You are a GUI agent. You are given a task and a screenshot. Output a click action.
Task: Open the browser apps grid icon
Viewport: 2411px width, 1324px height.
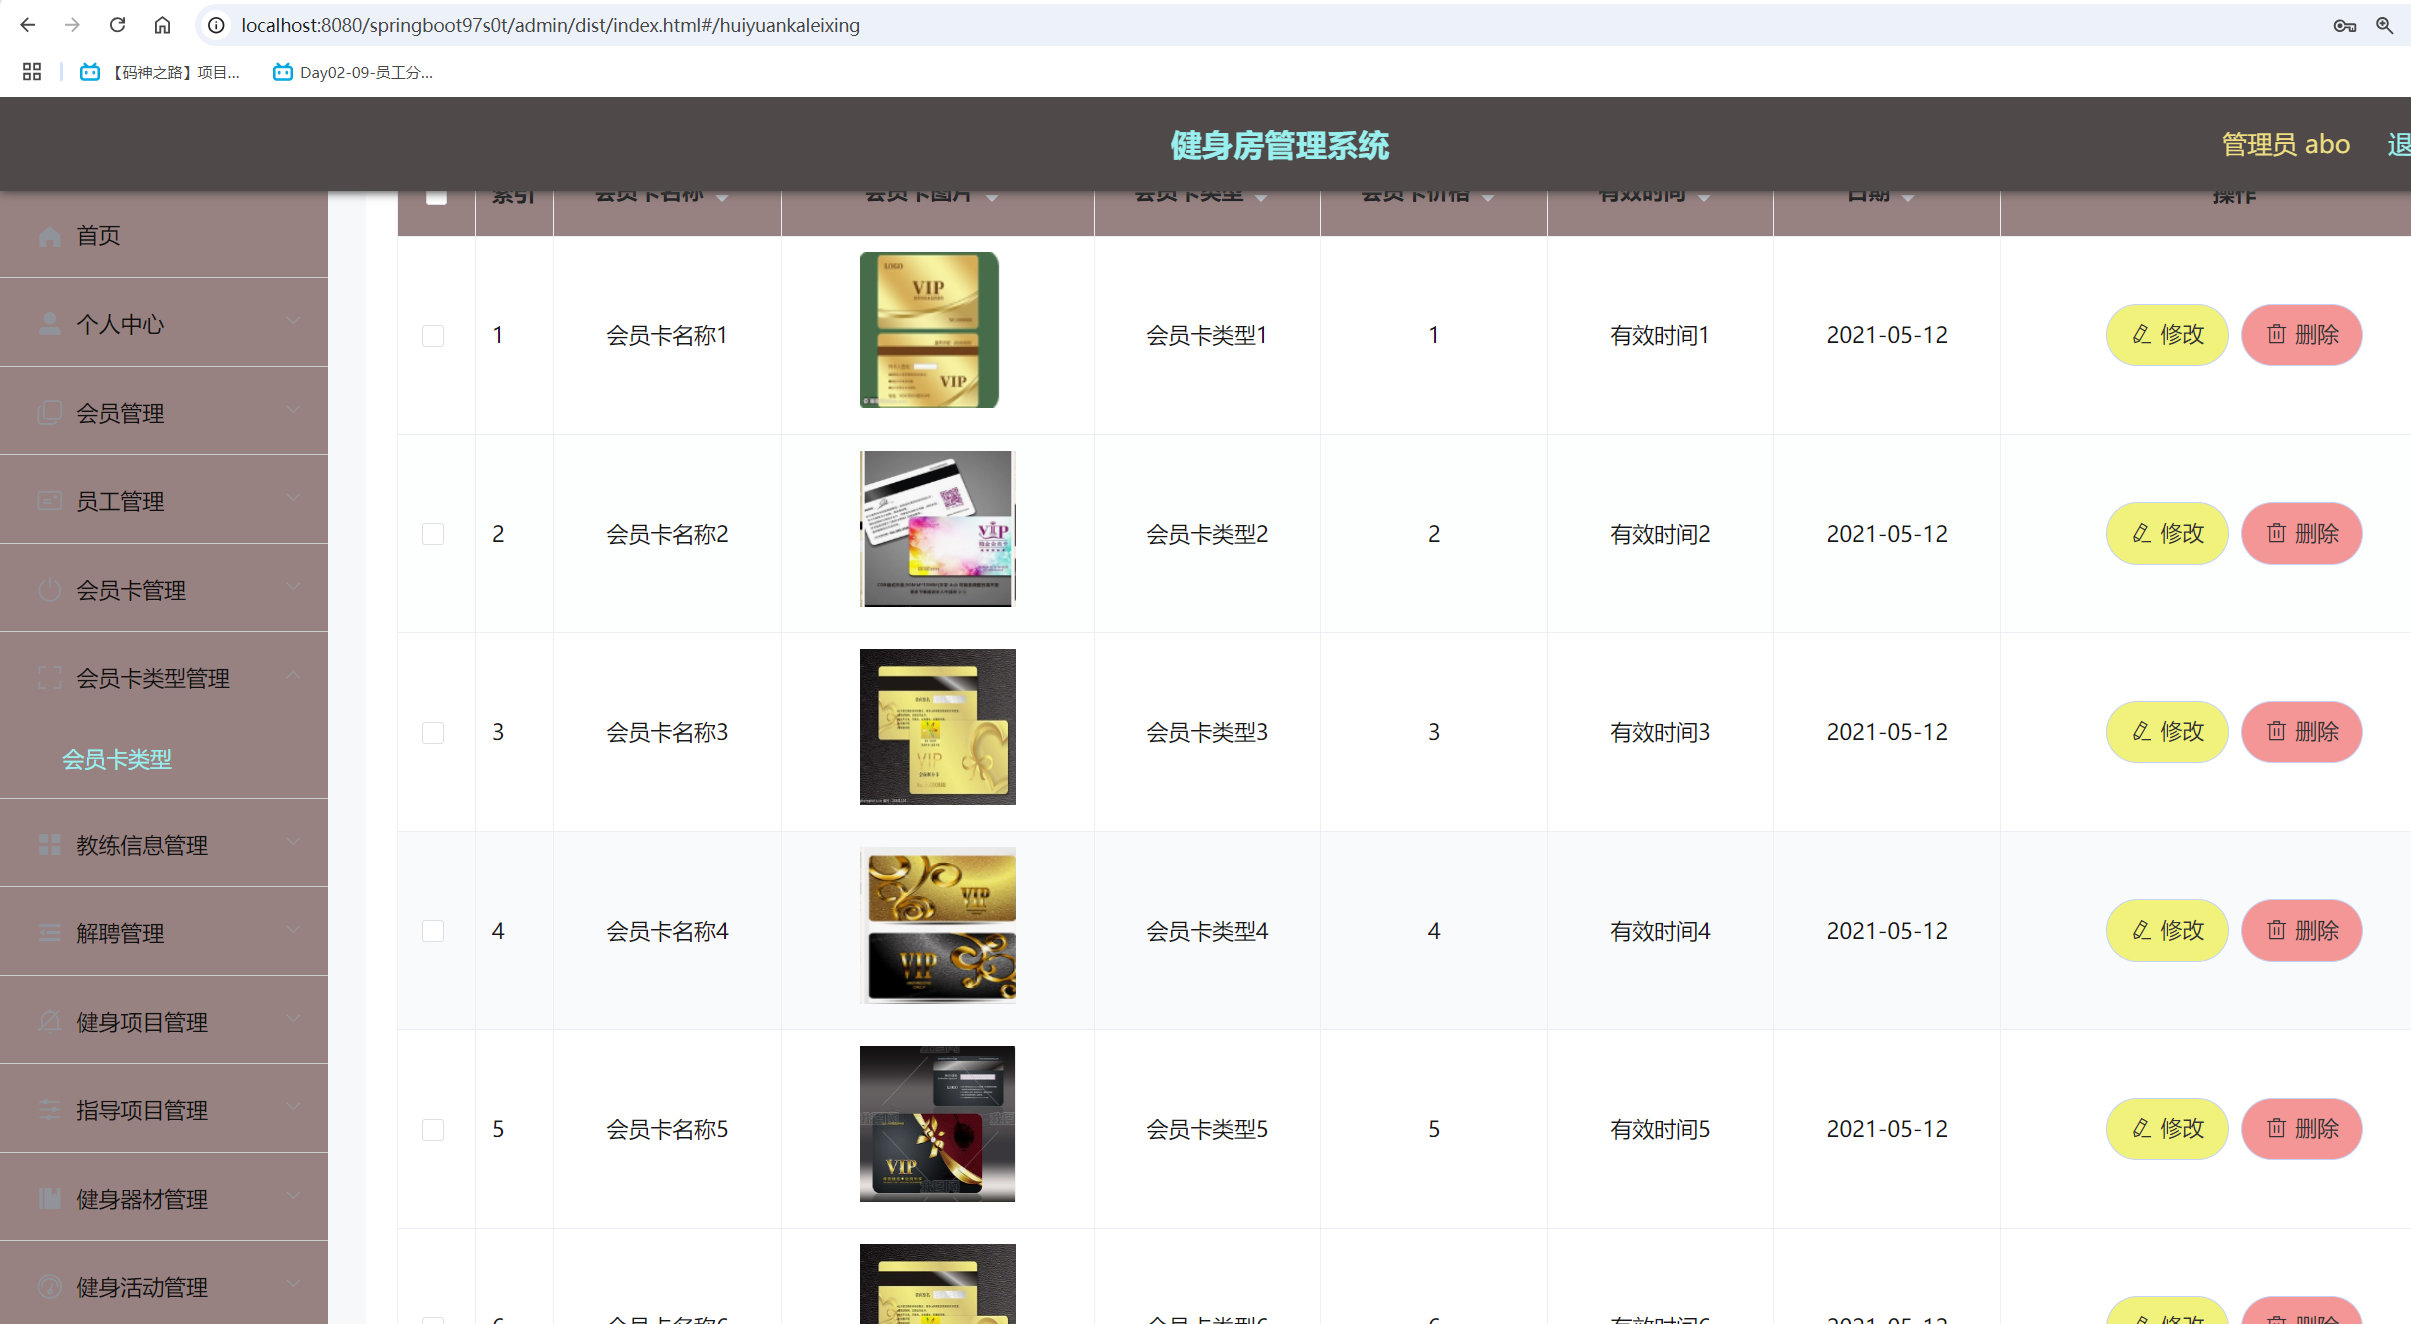32,72
